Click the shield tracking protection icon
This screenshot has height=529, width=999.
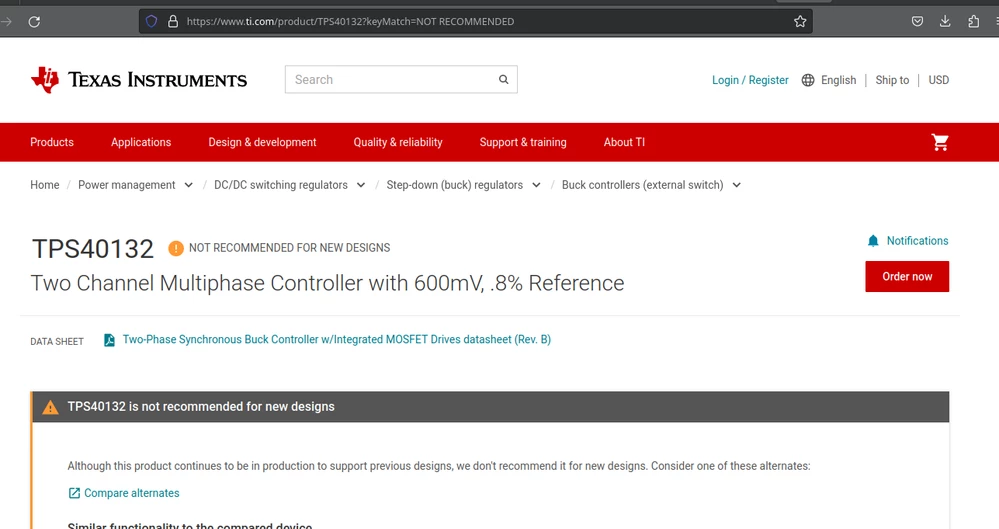tap(152, 21)
